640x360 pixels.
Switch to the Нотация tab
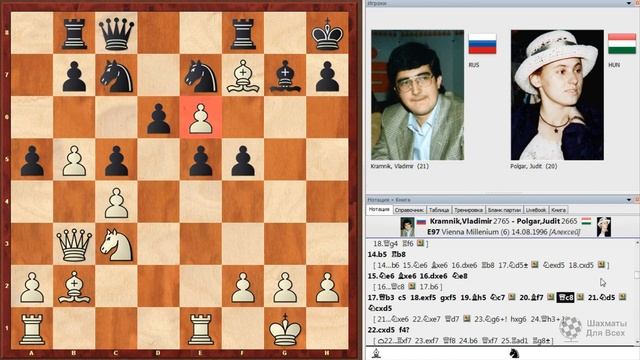coord(379,209)
